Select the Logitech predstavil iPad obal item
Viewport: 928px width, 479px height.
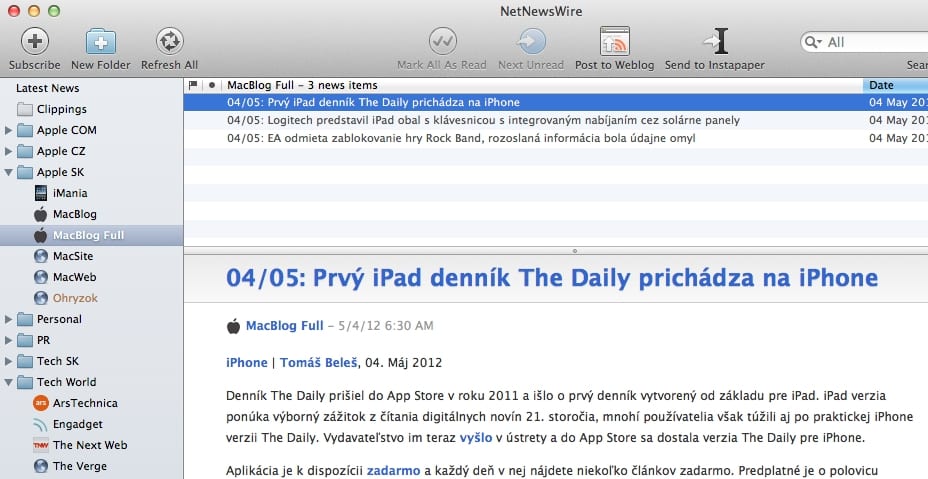[x=556, y=120]
